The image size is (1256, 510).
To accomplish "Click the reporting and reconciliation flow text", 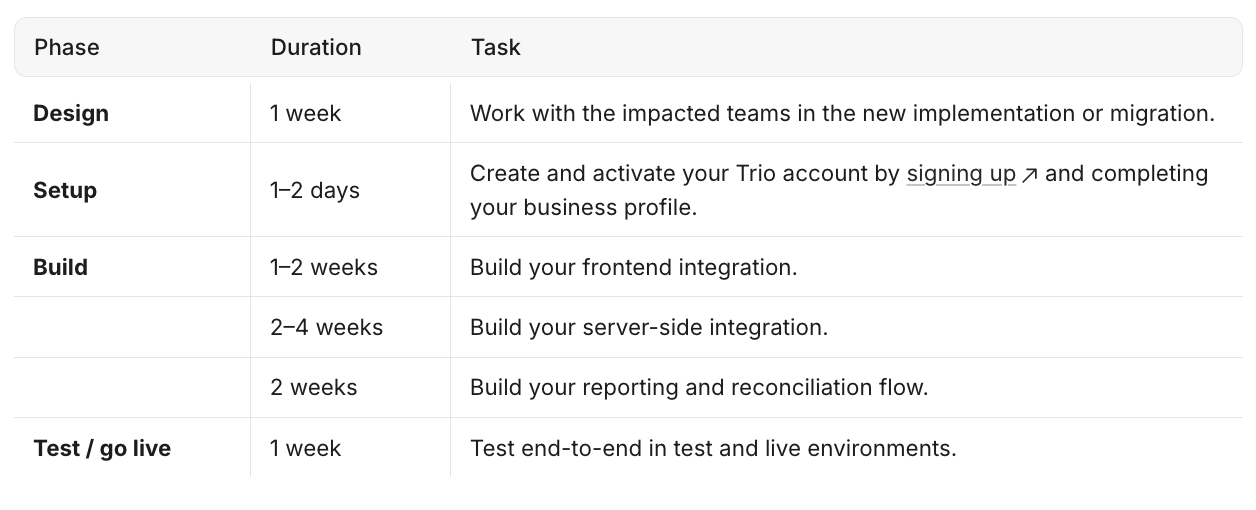I will 699,387.
